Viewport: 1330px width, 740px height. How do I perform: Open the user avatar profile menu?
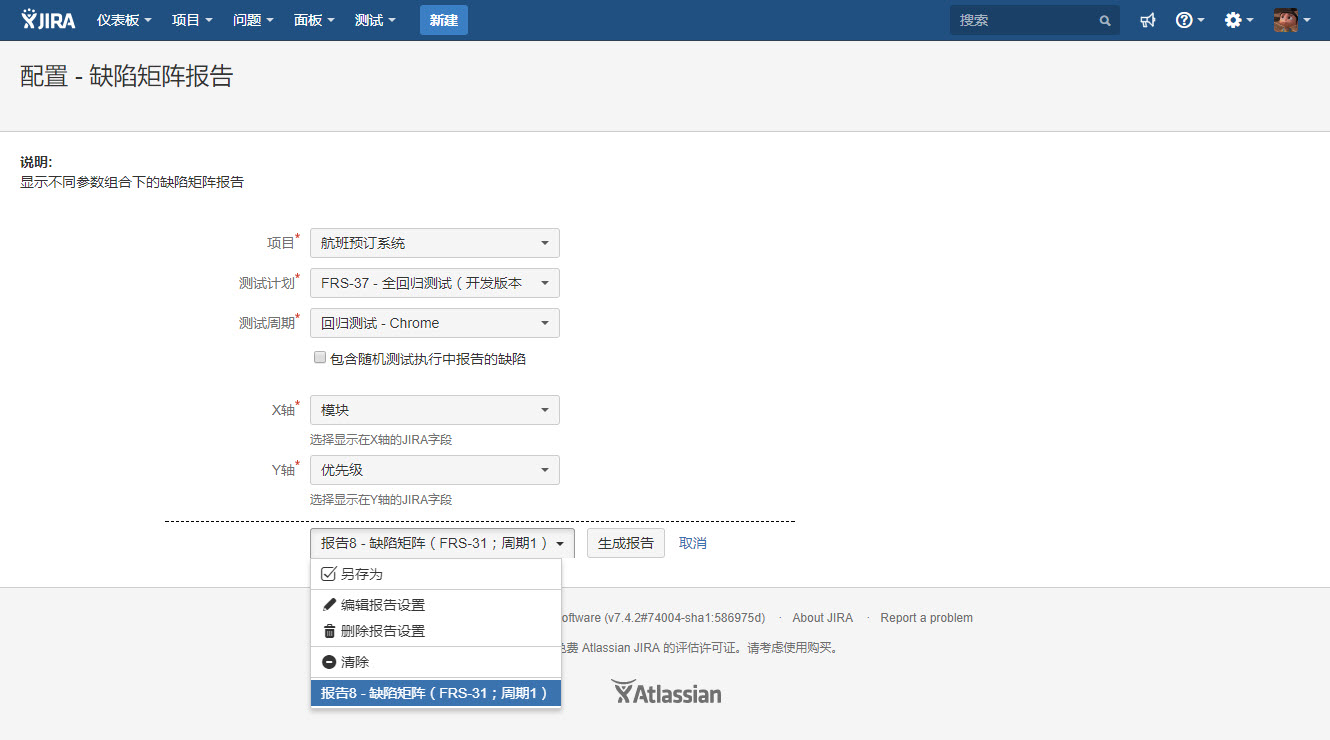[x=1292, y=20]
